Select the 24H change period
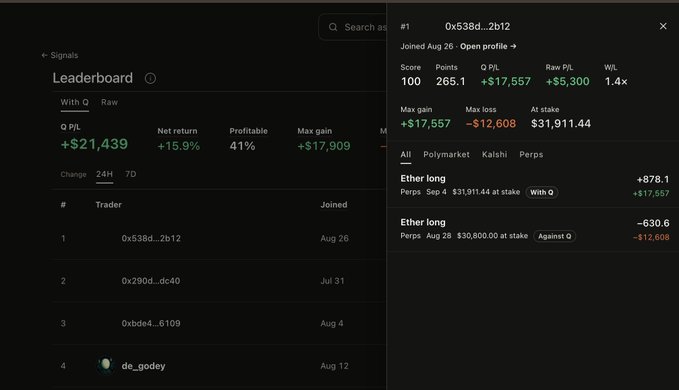The height and width of the screenshot is (390, 679). click(104, 174)
